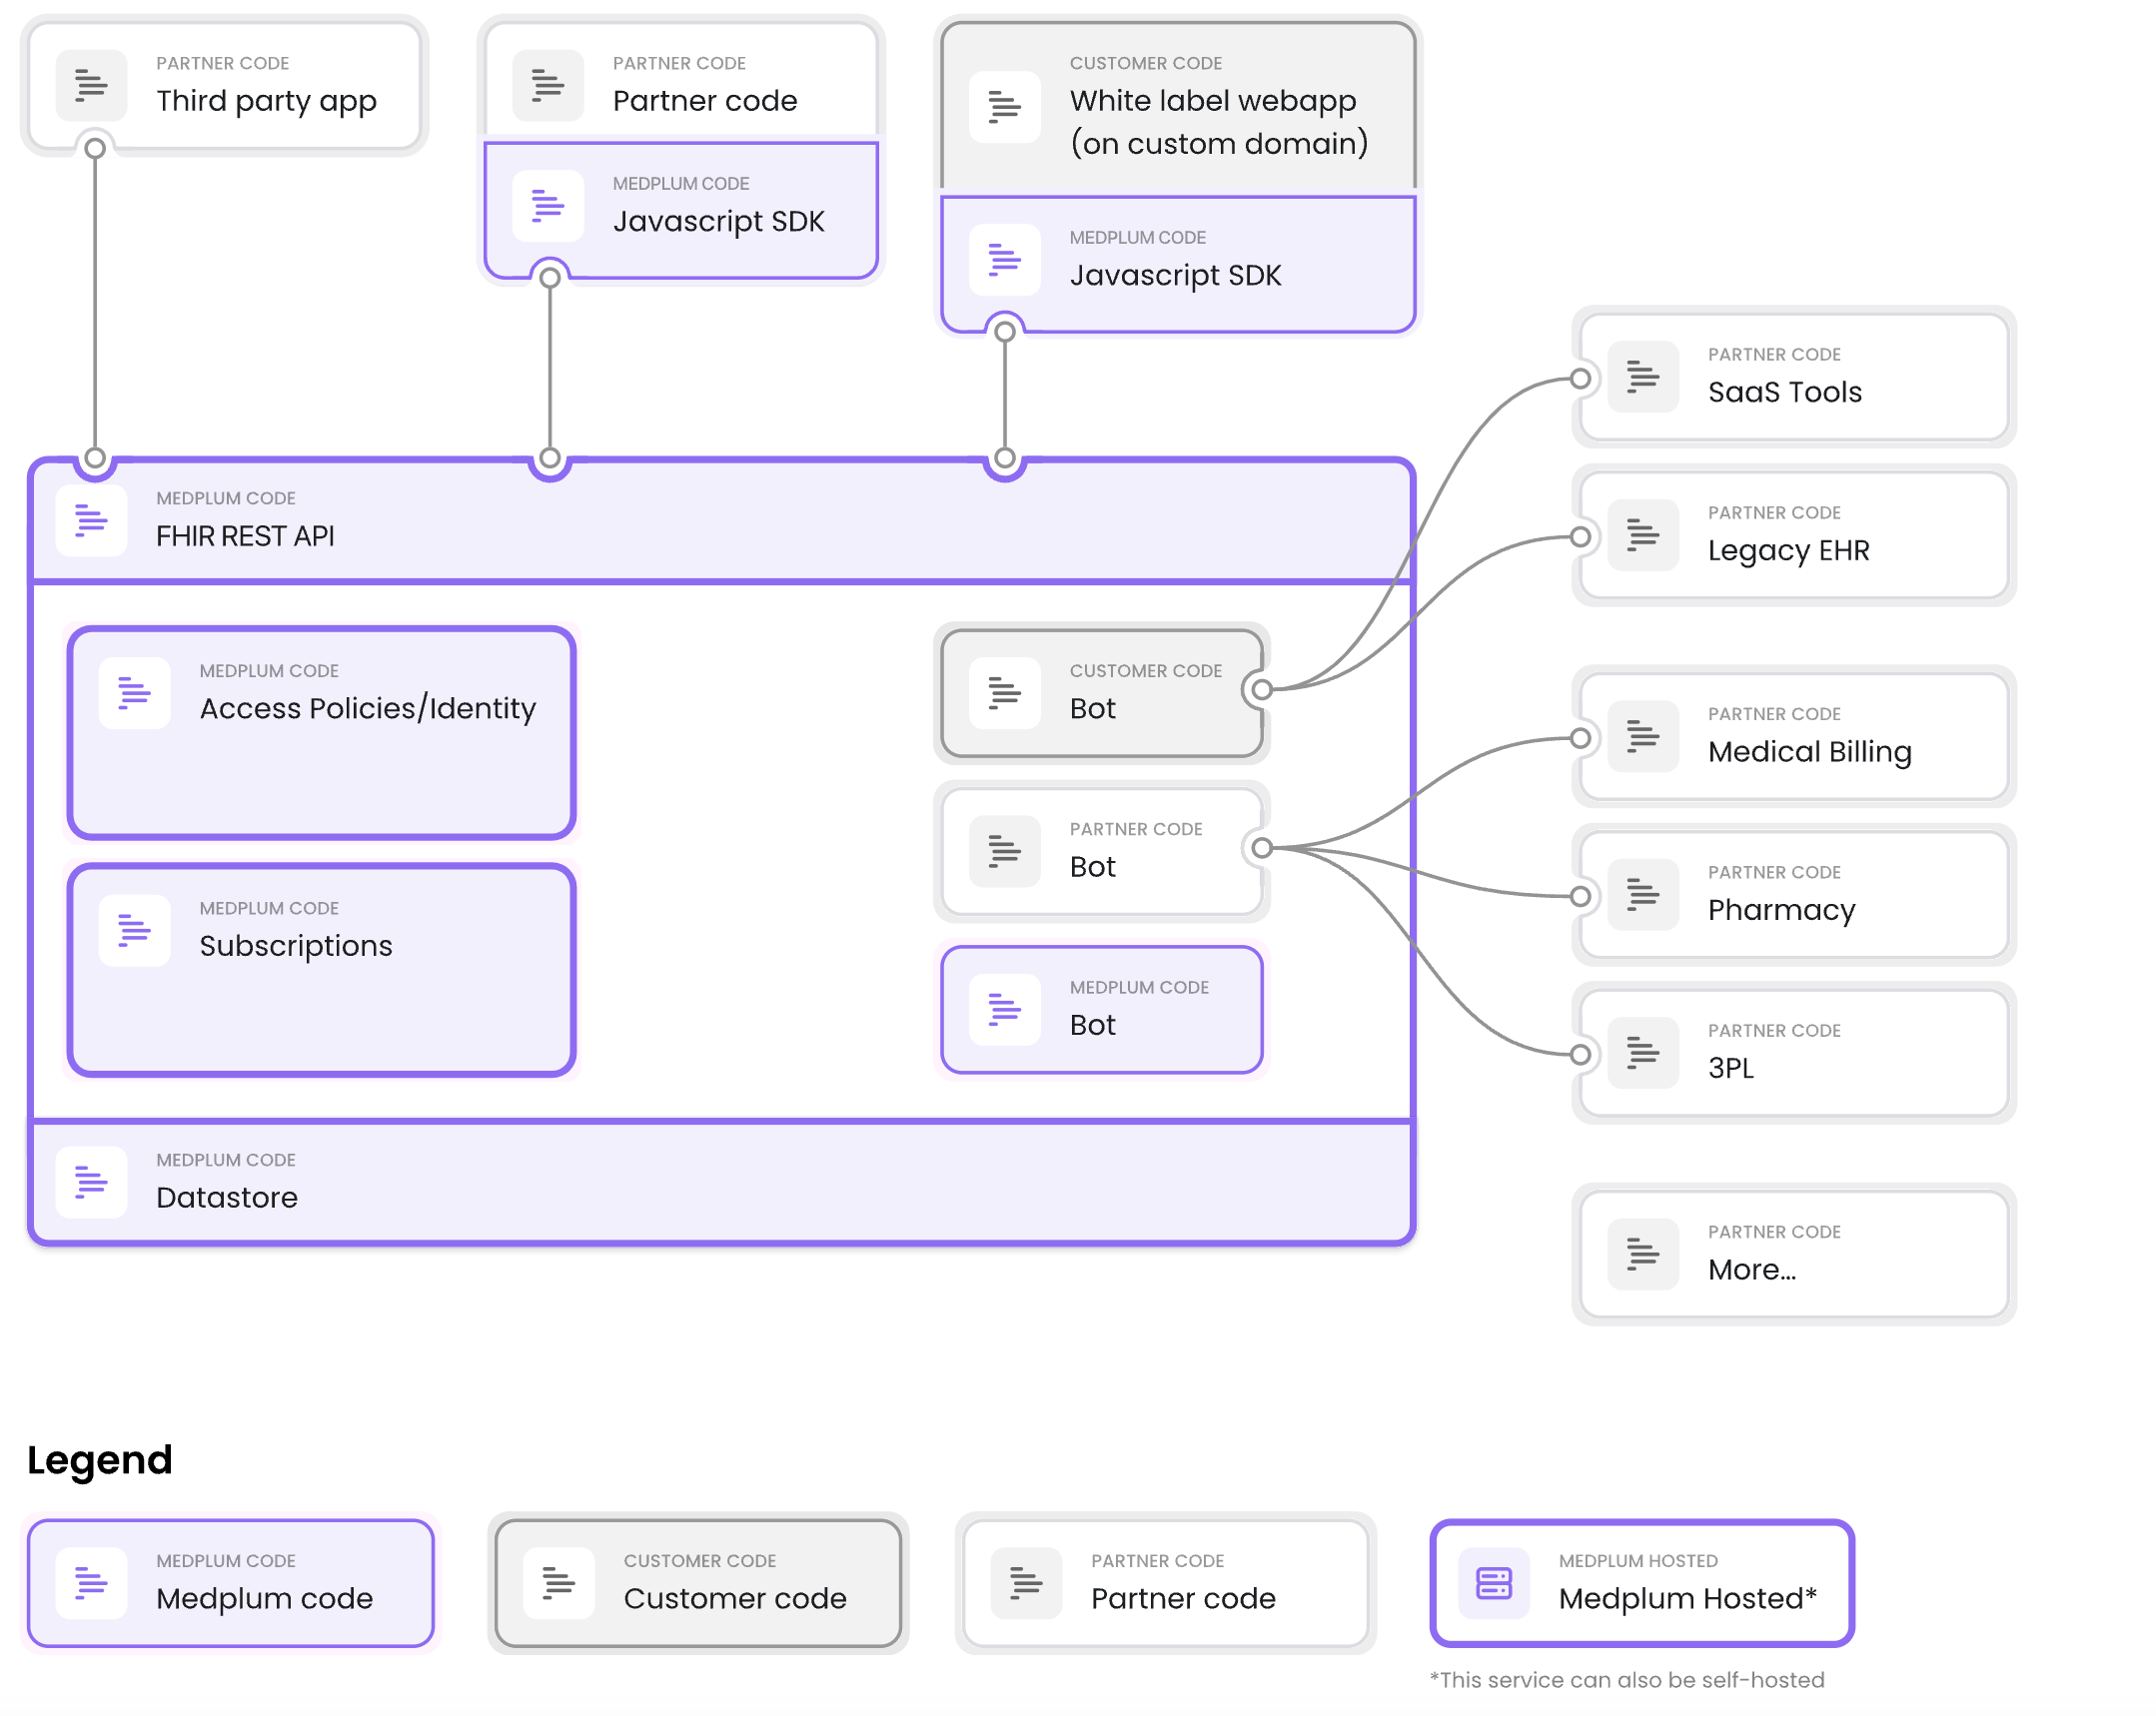Click the SaaS Tools card icon
Image resolution: width=2156 pixels, height=1716 pixels.
tap(1643, 377)
